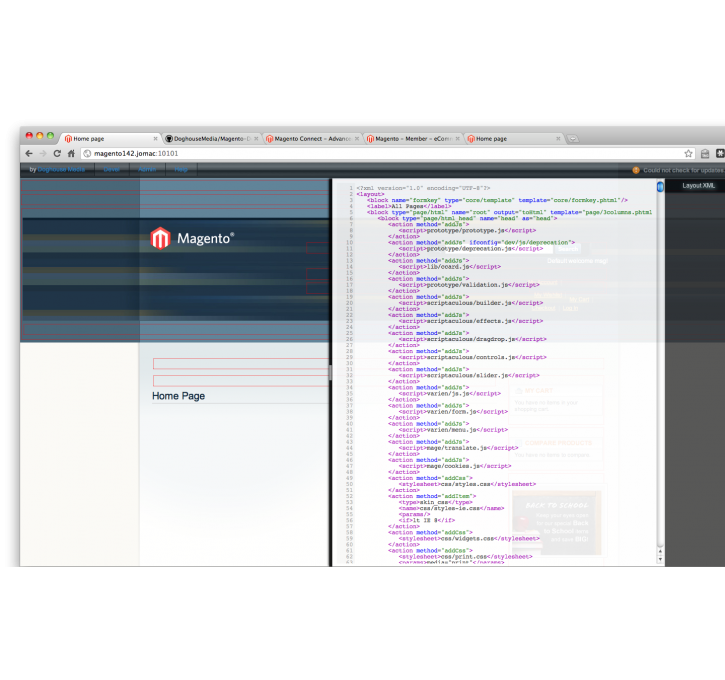Click the browser forward arrow
725x680 pixels.
click(x=43, y=153)
